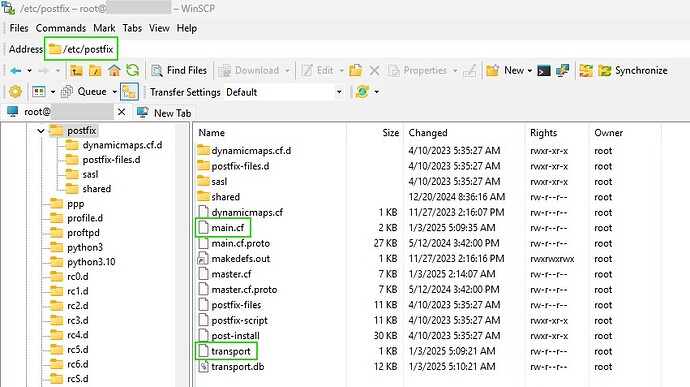Screen dimensions: 690x387
Task: Click the Delete X icon
Action: [374, 70]
